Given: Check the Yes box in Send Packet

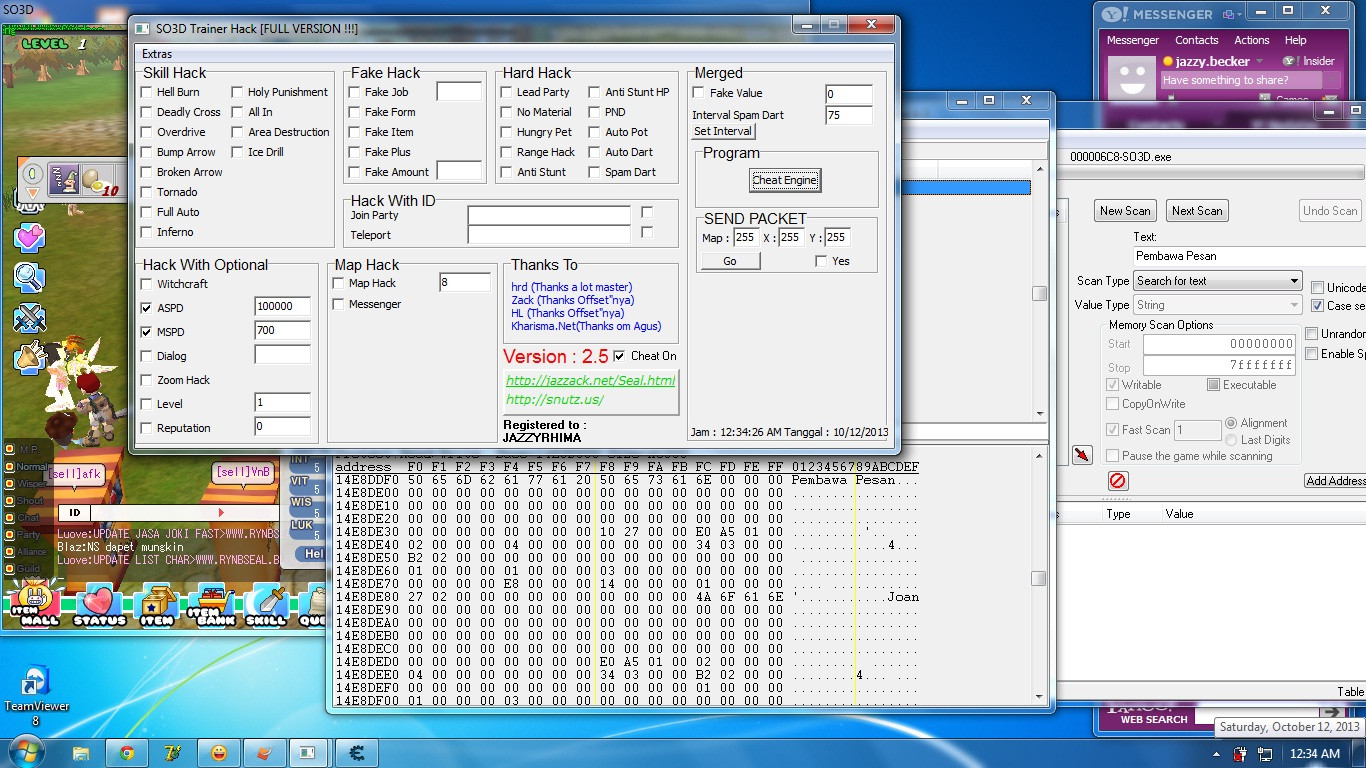Looking at the screenshot, I should coord(821,261).
